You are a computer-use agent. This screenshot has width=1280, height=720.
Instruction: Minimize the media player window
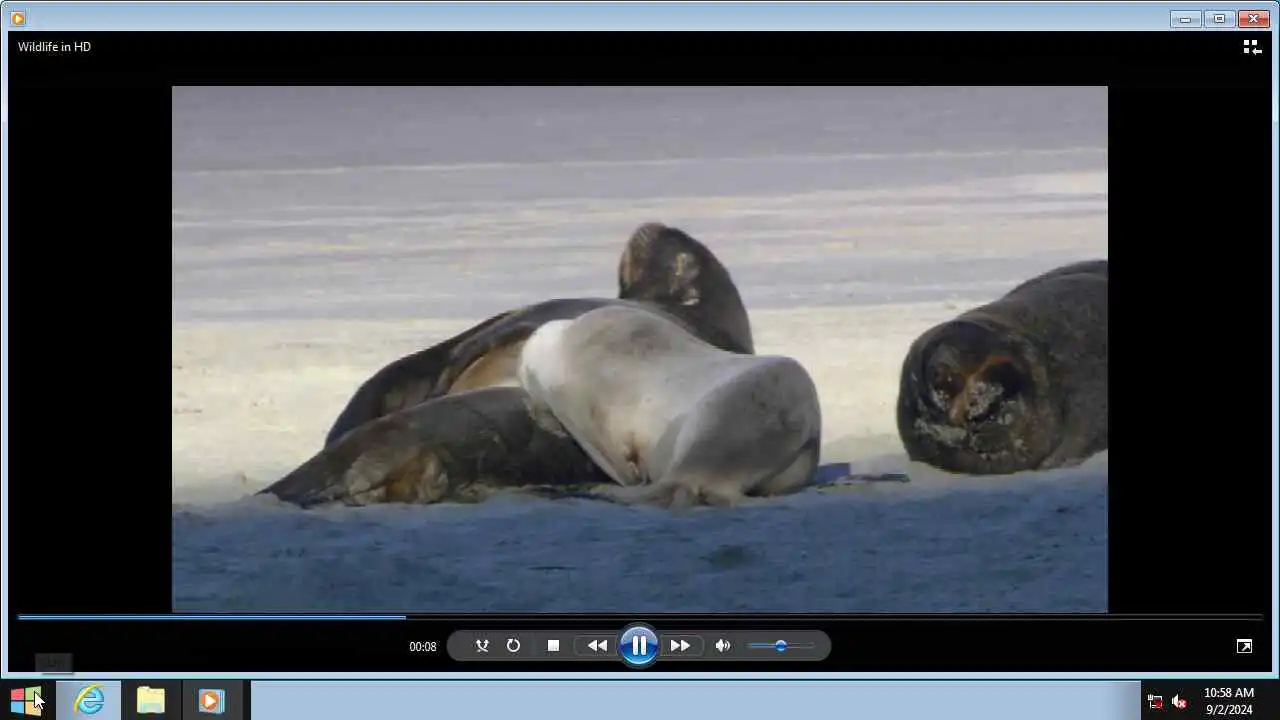point(1185,19)
